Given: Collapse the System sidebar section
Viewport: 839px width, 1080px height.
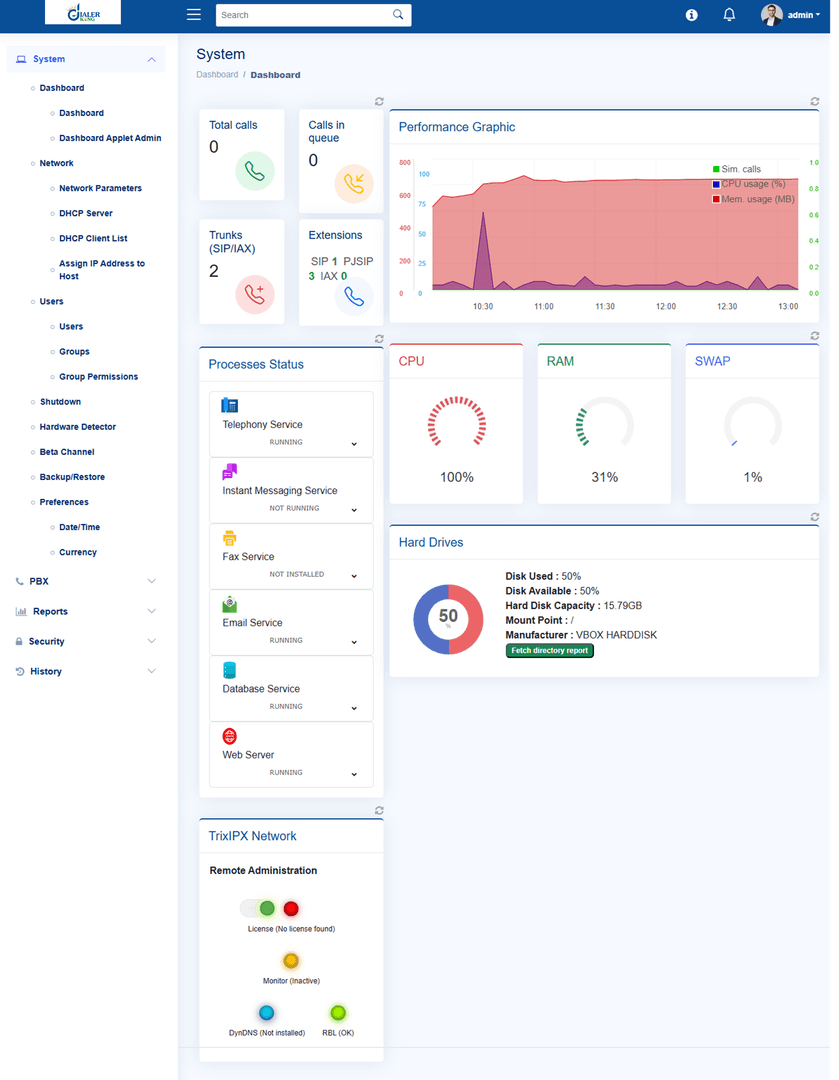Looking at the screenshot, I should point(152,60).
